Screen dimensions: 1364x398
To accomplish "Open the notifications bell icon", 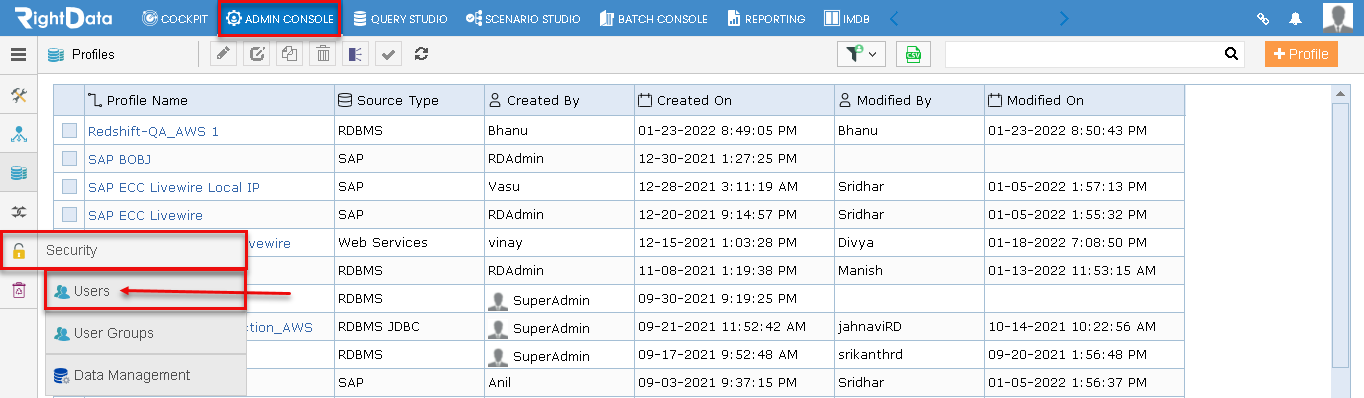I will tap(1295, 18).
